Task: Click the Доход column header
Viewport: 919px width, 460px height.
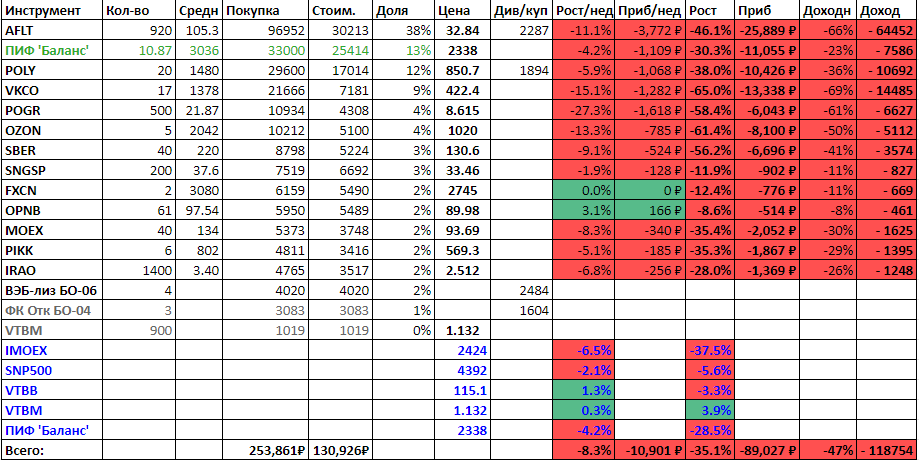Action: [887, 11]
